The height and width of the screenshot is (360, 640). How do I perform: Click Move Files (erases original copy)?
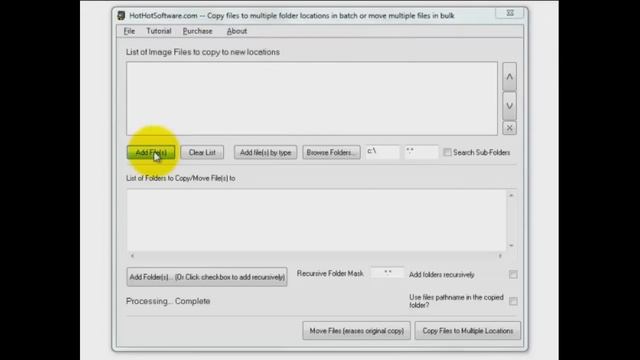coord(356,331)
